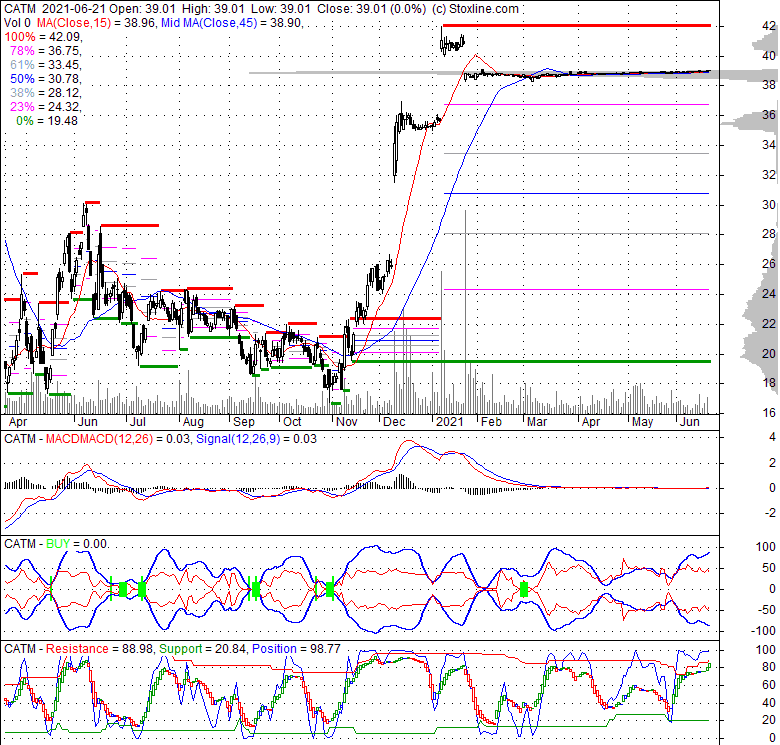Click the CATM ticker symbol in header
Image resolution: width=780 pixels, height=745 pixels.
(x=20, y=9)
